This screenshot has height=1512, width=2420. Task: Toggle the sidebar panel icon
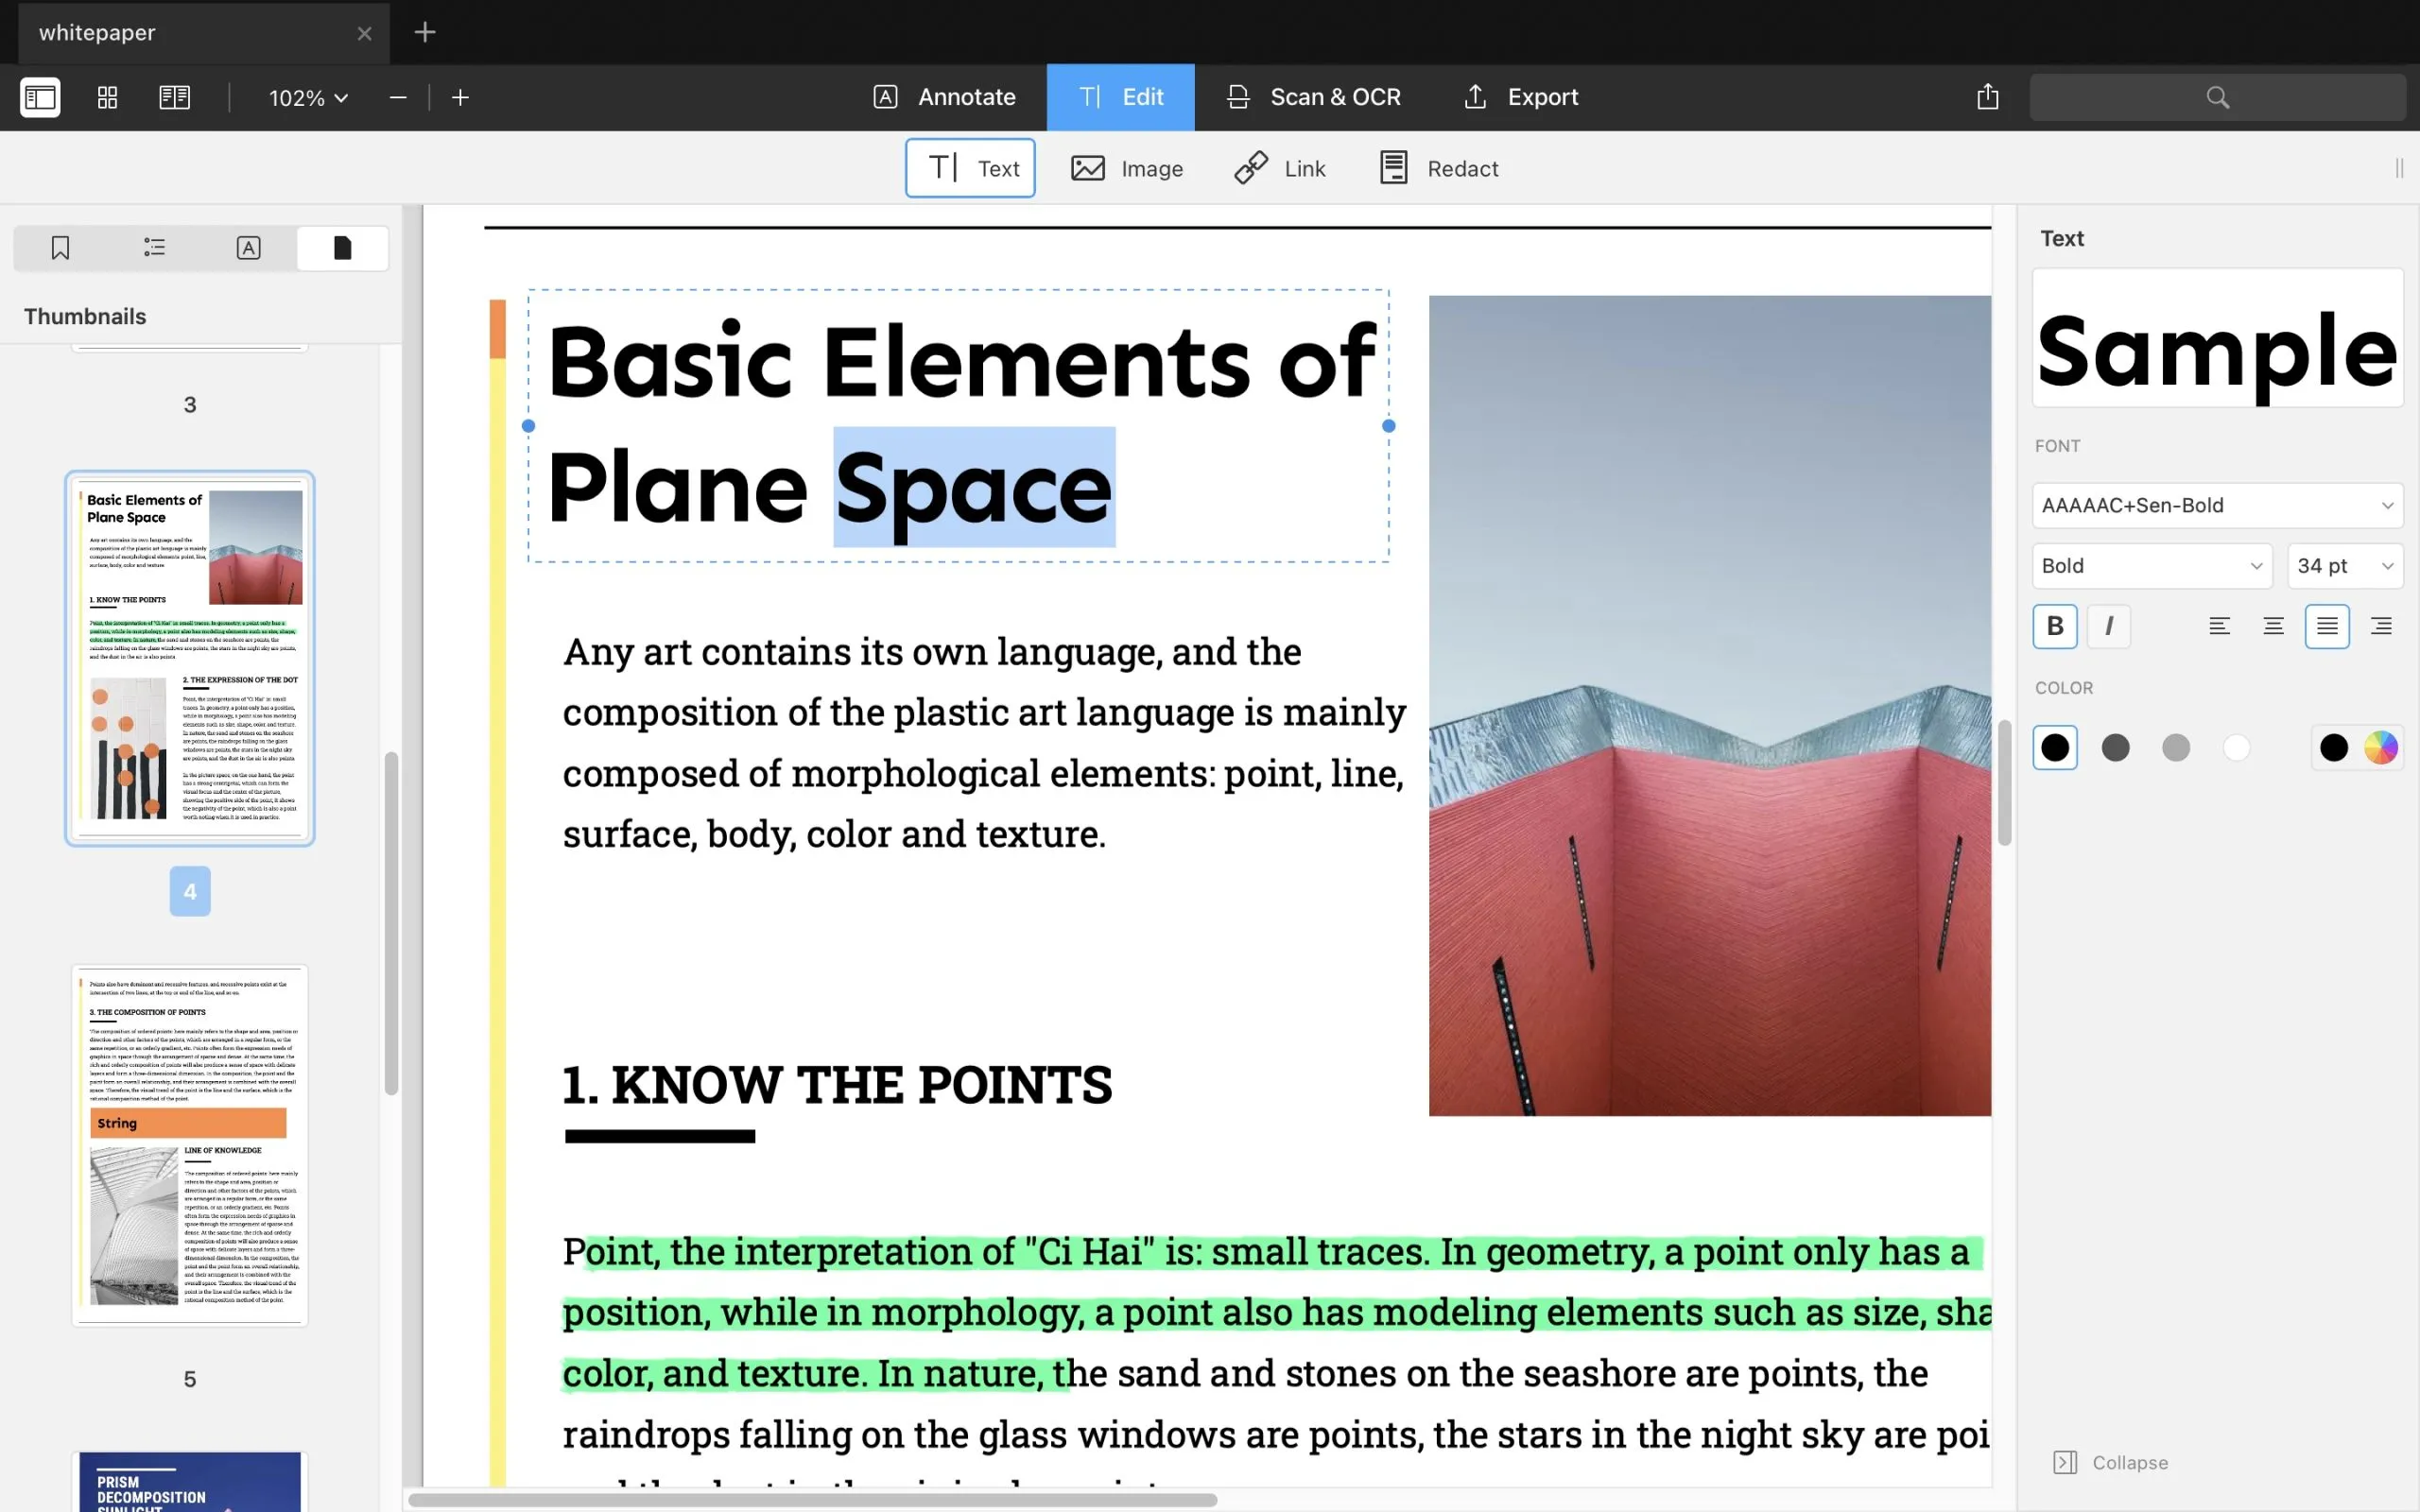tap(40, 97)
